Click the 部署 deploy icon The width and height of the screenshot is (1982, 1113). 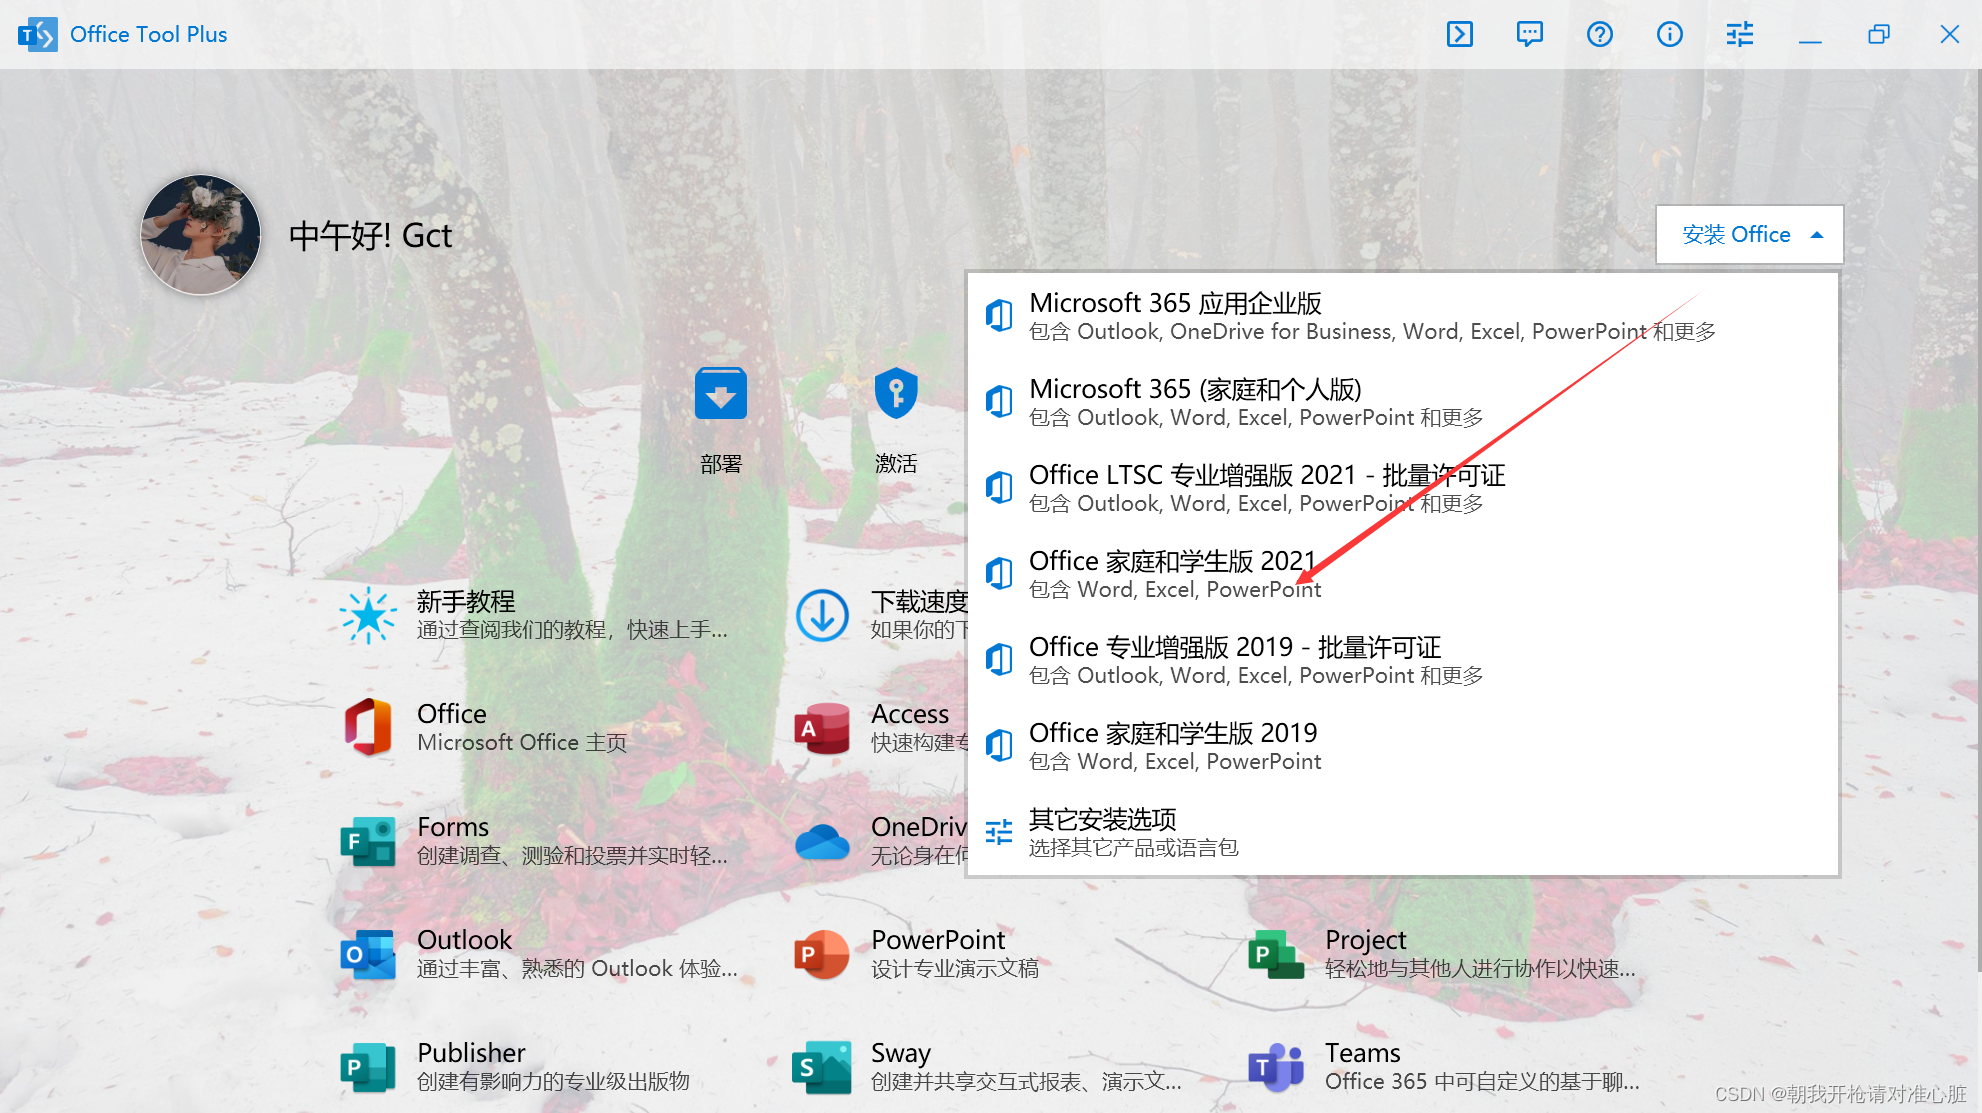(721, 395)
